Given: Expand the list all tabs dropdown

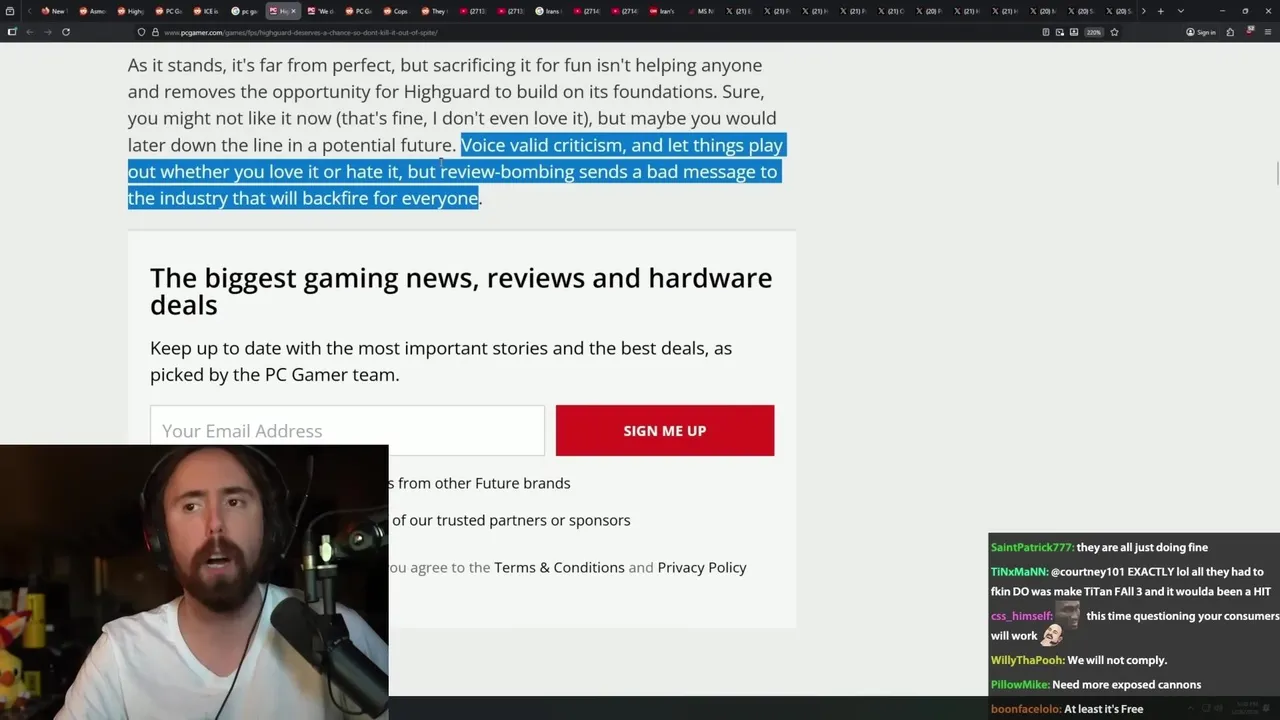Looking at the screenshot, I should (x=1181, y=11).
